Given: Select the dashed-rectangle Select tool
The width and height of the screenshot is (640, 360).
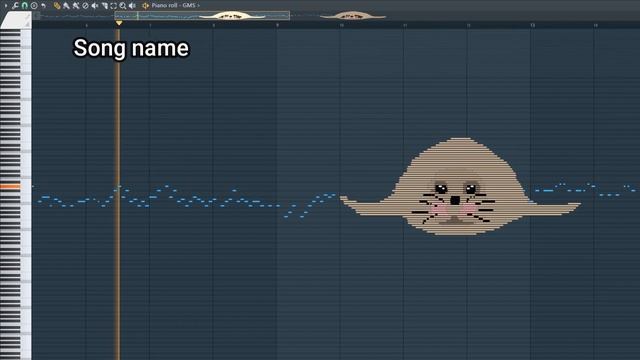Looking at the screenshot, I should tap(113, 6).
